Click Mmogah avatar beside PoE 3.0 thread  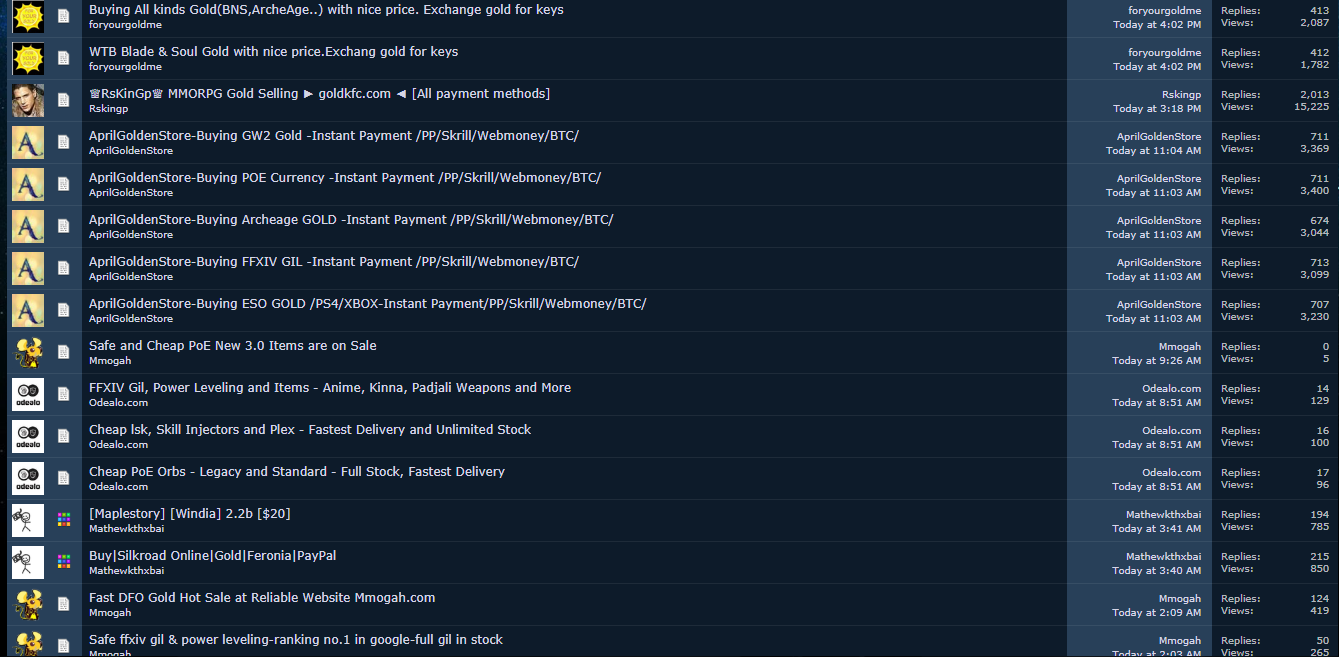pyautogui.click(x=28, y=353)
